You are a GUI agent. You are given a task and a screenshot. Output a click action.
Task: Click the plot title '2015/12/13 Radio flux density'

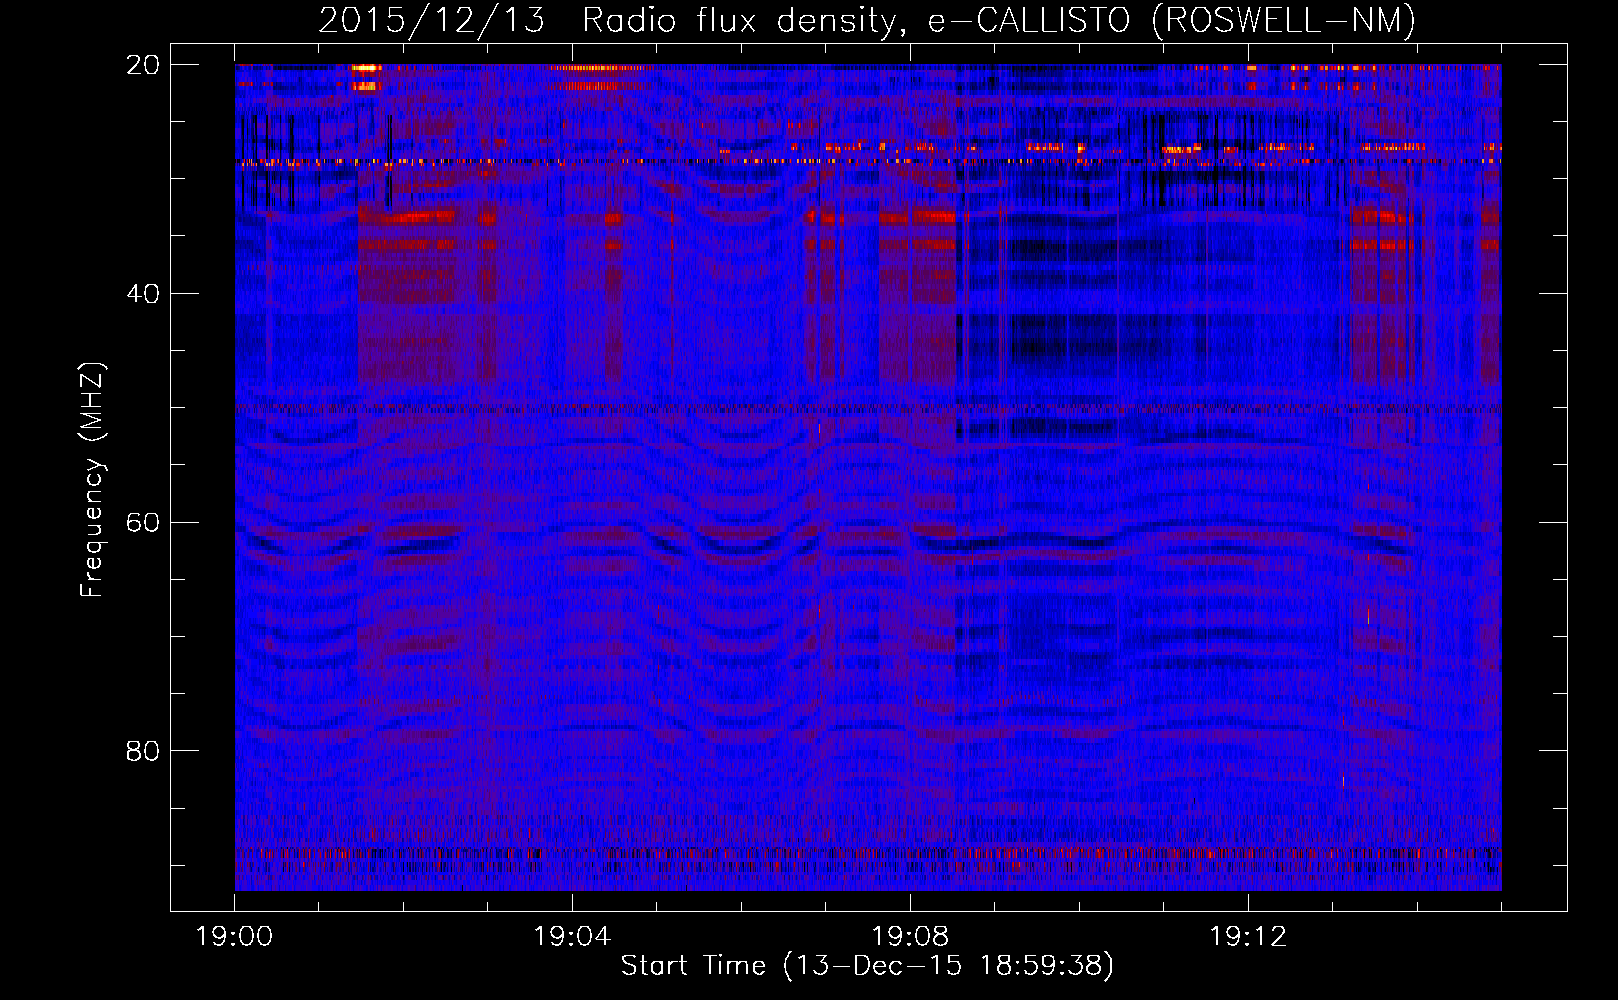click(x=867, y=20)
